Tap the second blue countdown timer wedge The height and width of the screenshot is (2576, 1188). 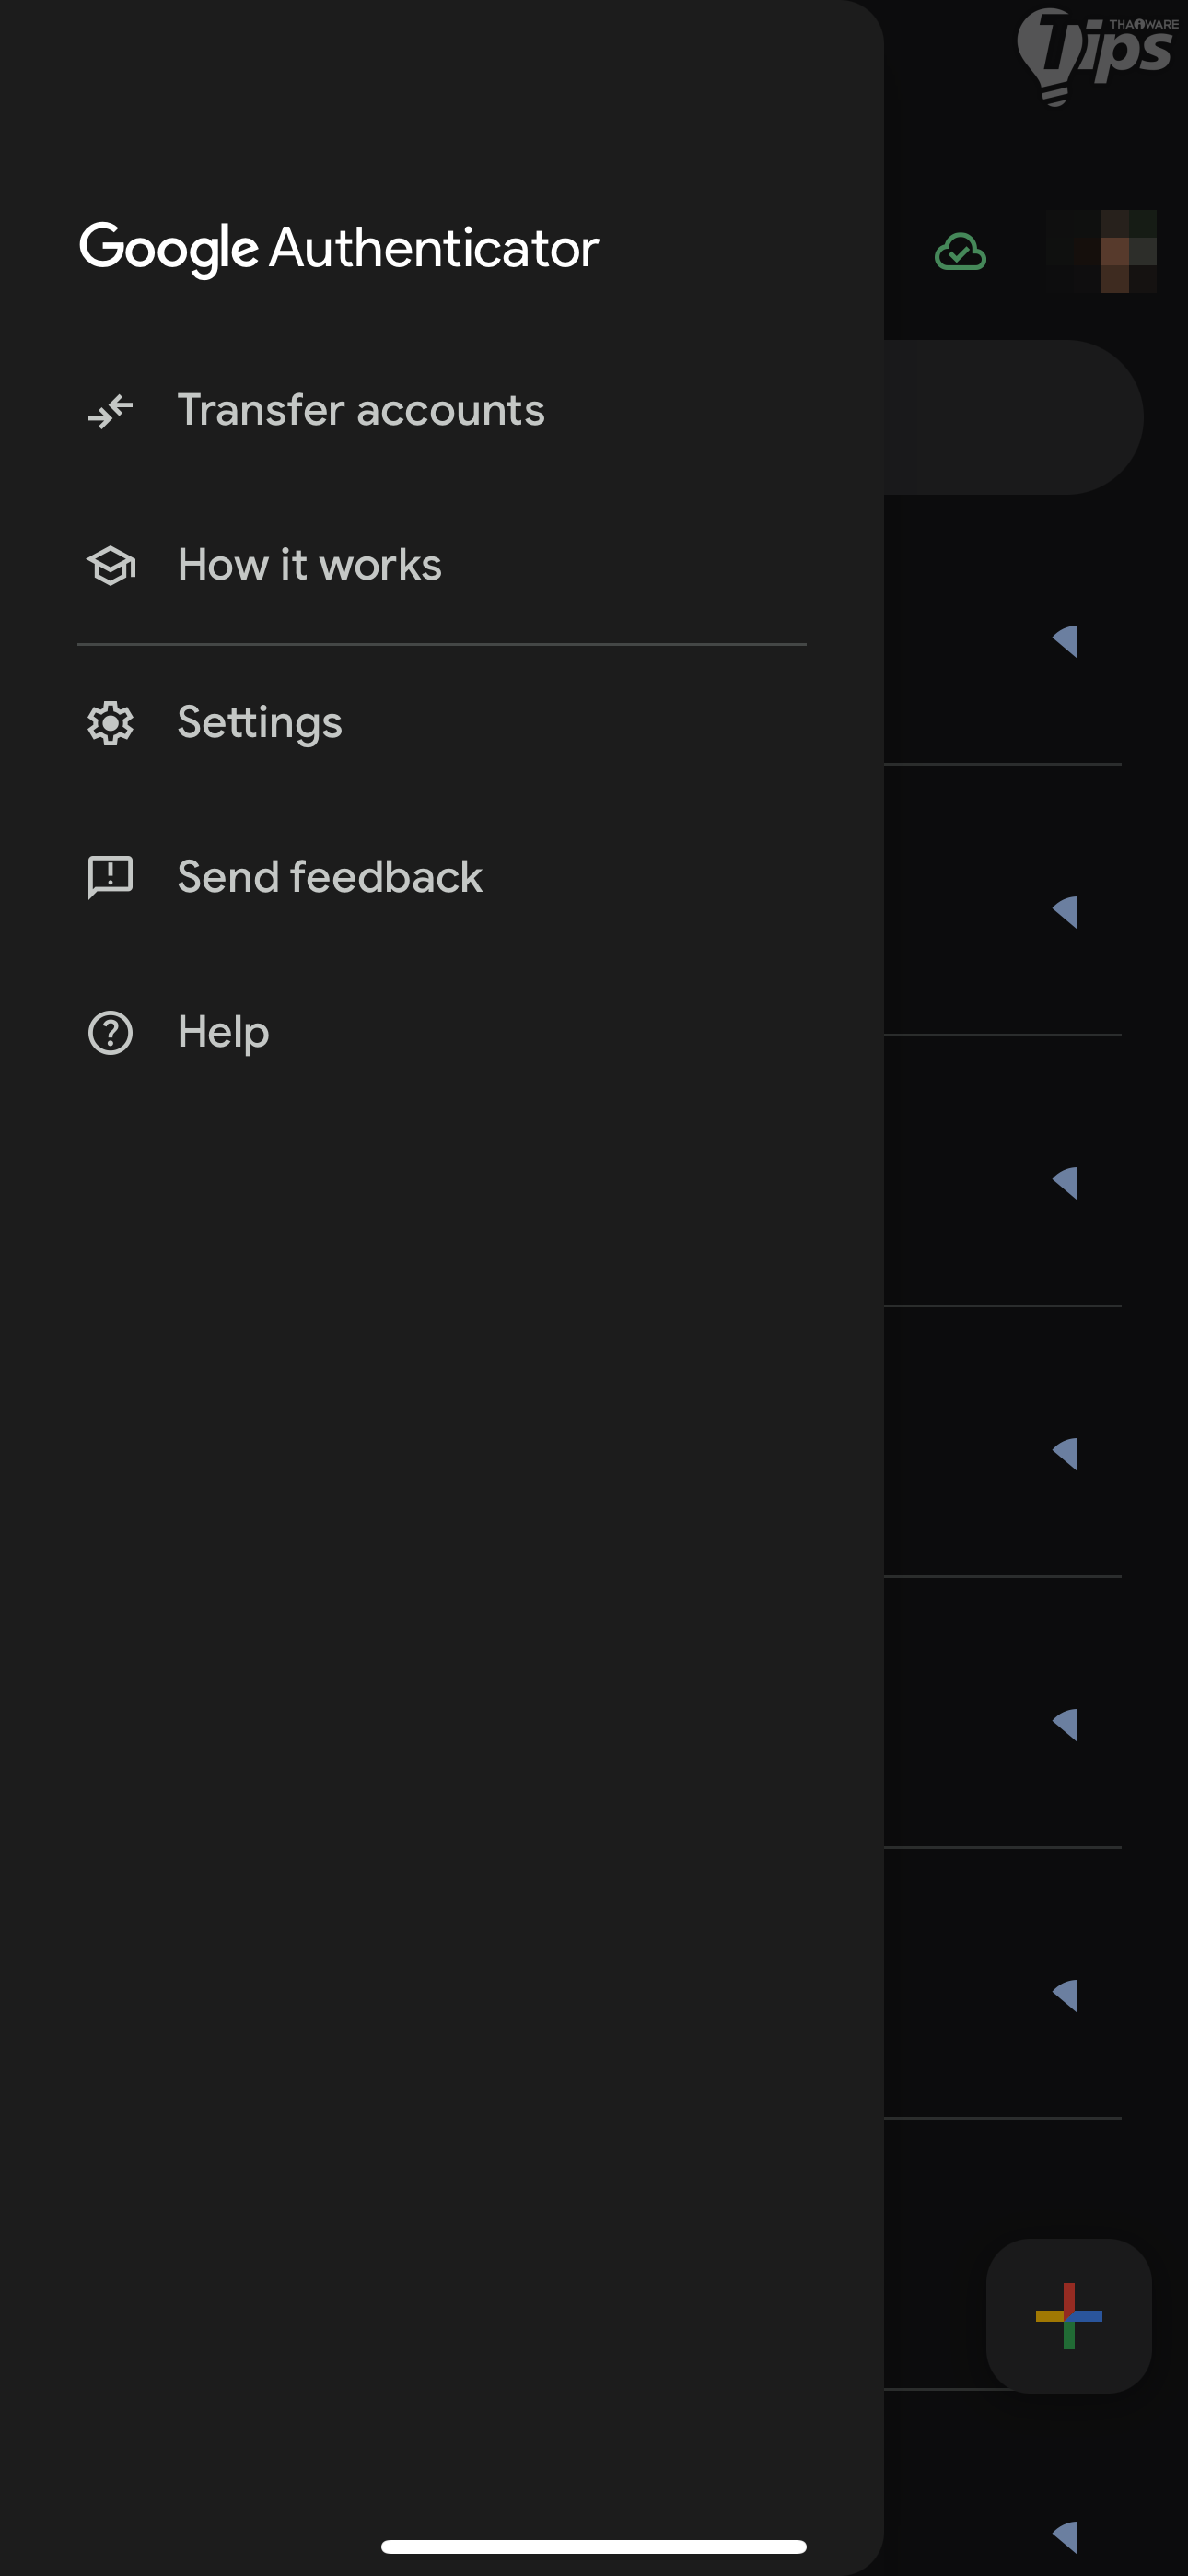[x=1066, y=912]
